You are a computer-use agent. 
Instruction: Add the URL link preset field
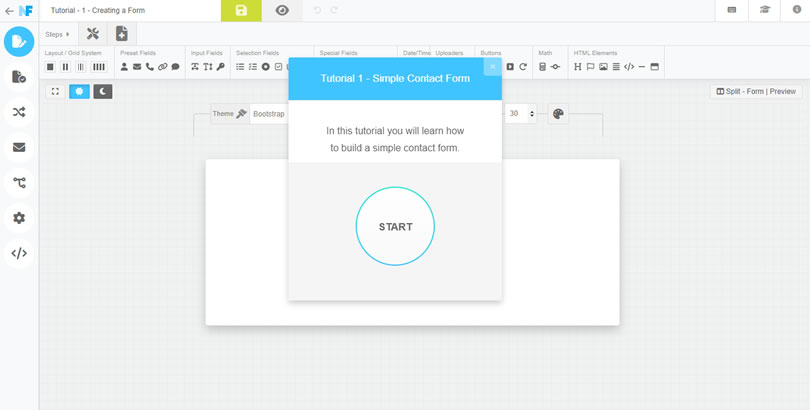click(163, 67)
